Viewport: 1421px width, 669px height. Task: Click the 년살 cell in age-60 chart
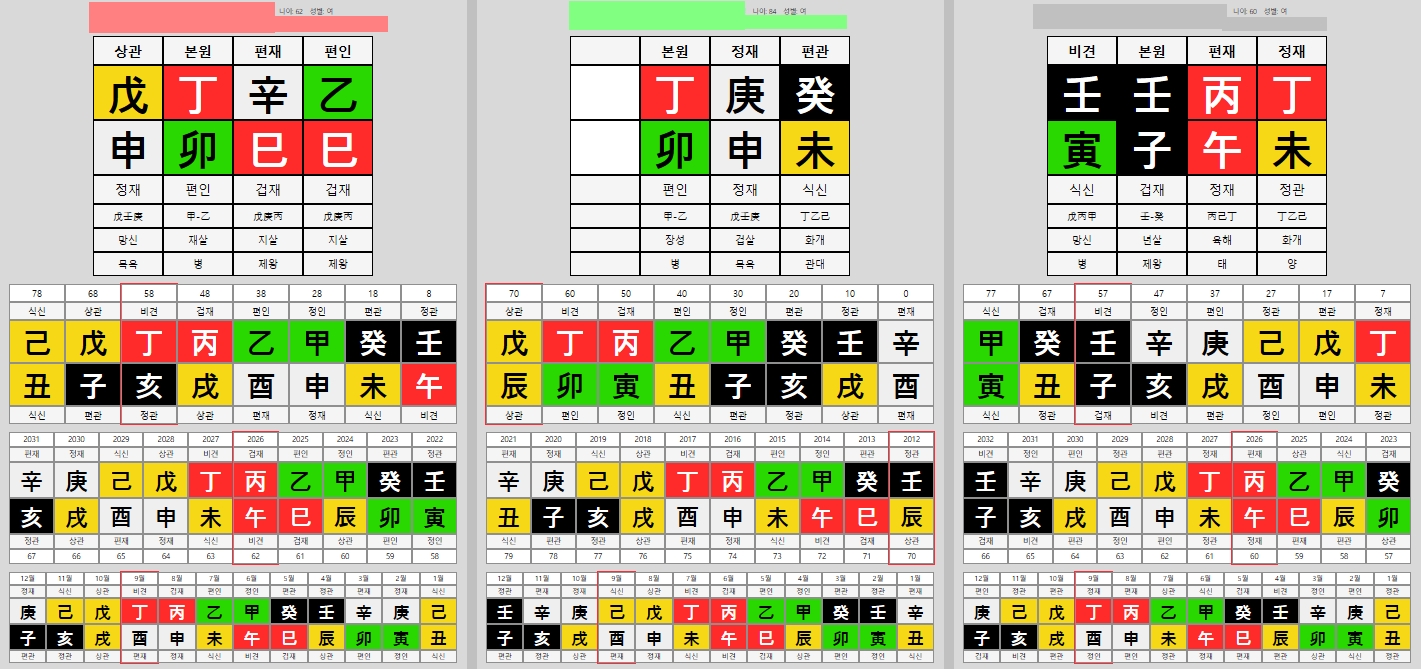pyautogui.click(x=1152, y=240)
